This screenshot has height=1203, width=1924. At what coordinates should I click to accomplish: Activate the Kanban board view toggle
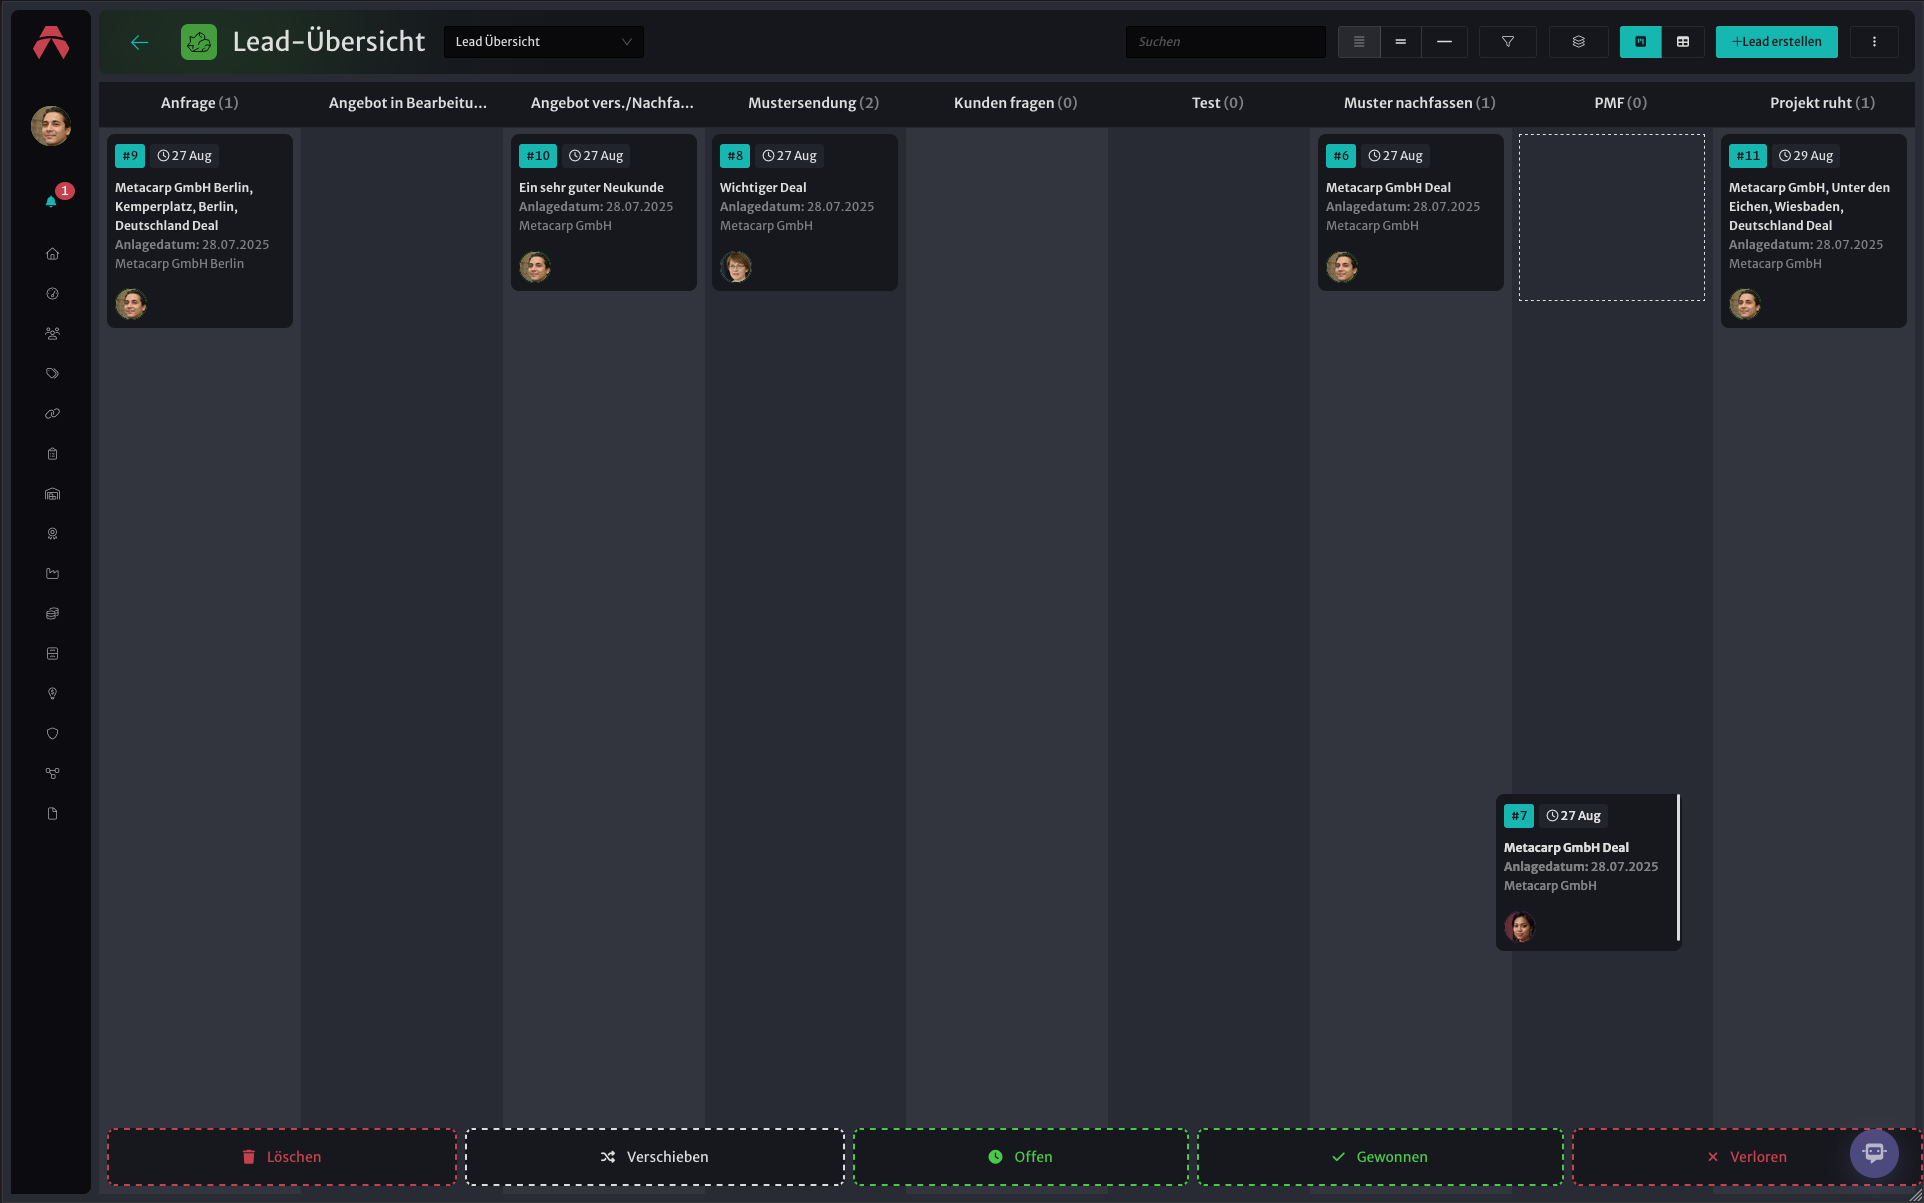click(1640, 42)
